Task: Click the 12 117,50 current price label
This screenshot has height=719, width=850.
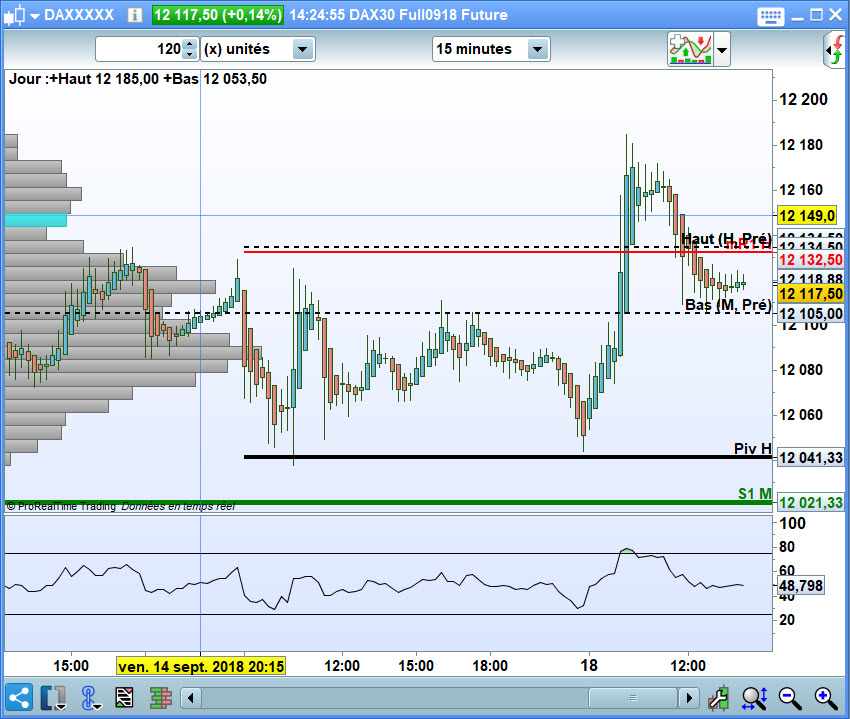Action: [810, 294]
